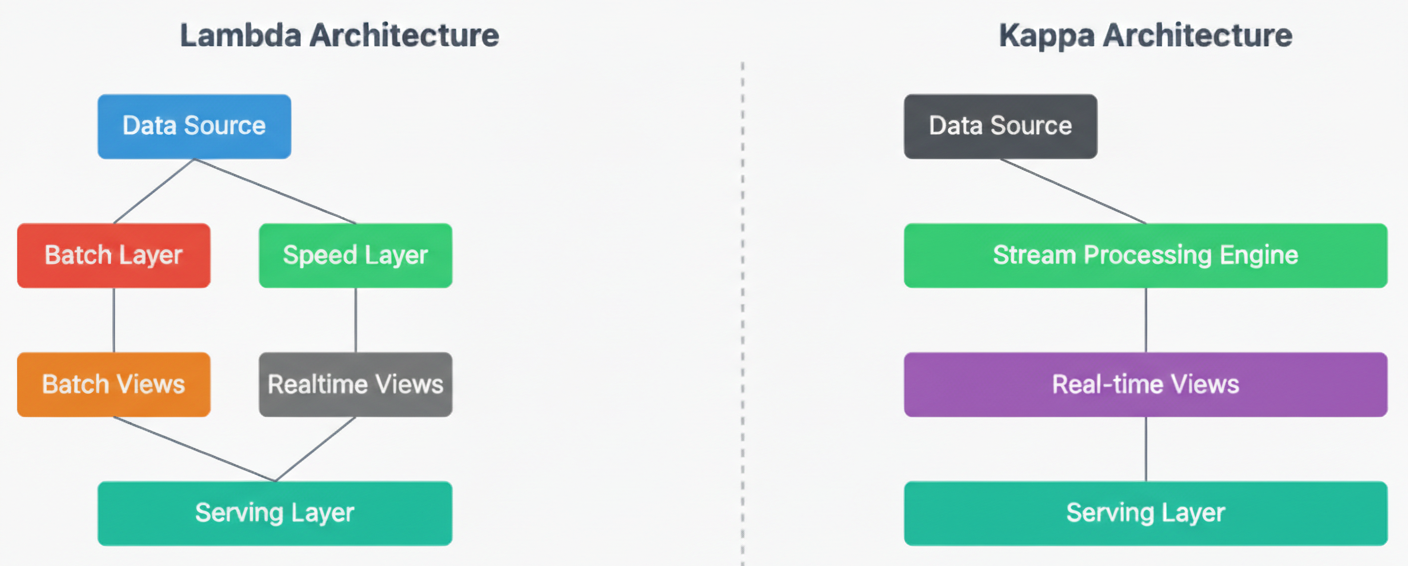This screenshot has width=1408, height=566.
Task: Click the orange Batch Views box
Action: [114, 384]
